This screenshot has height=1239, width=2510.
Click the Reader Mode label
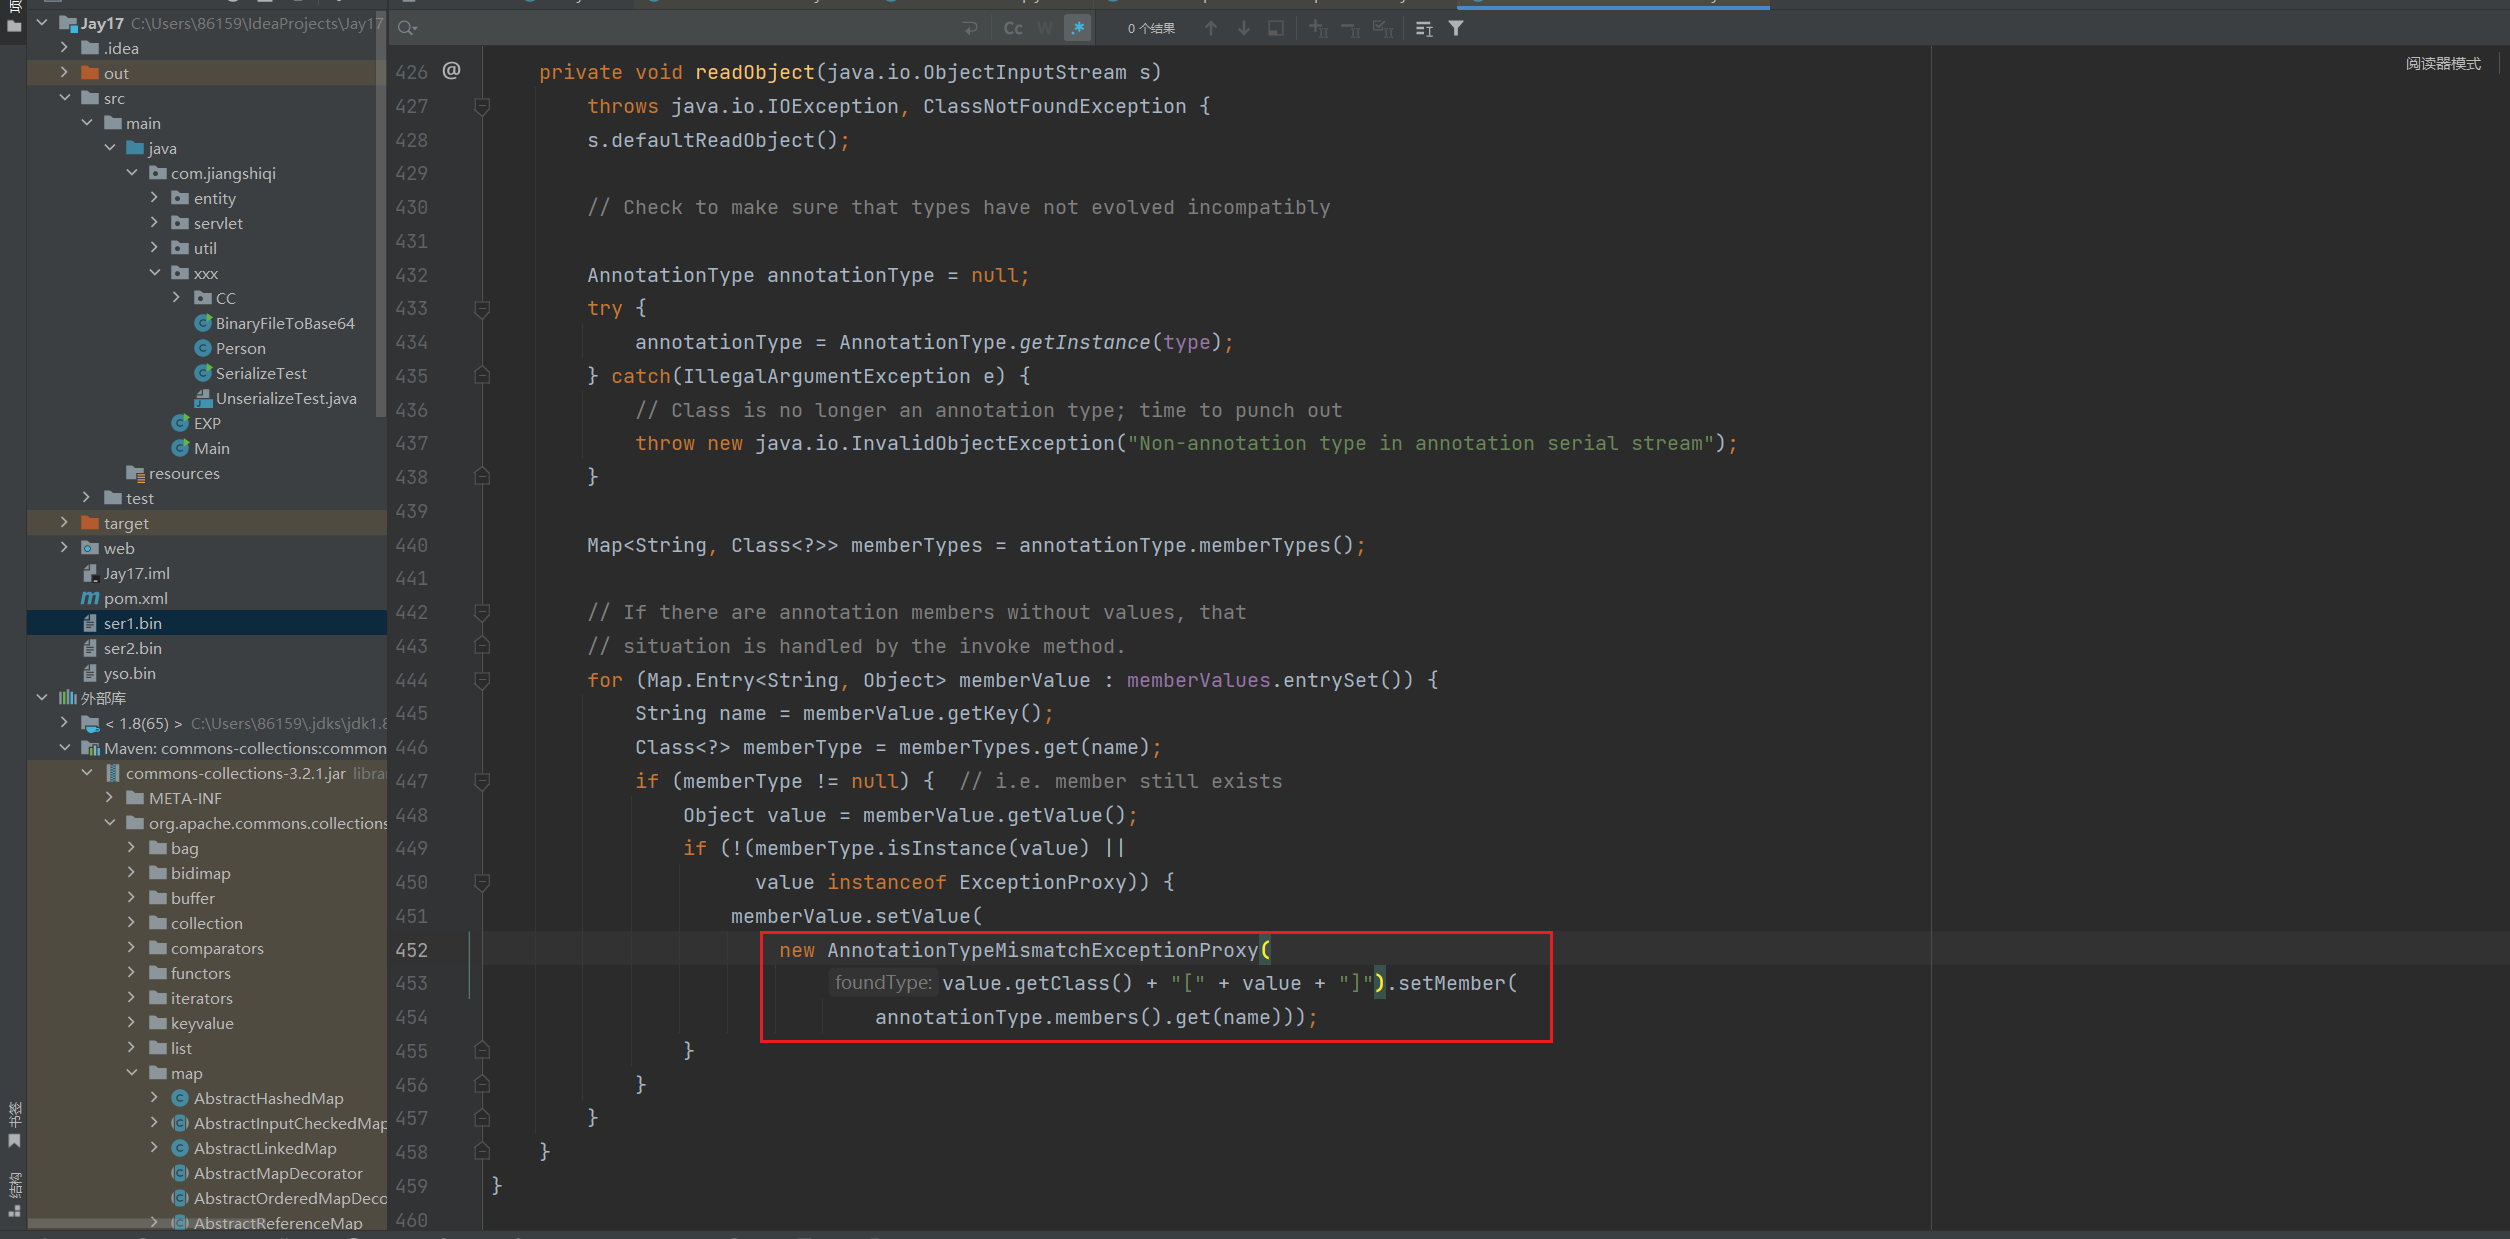click(2442, 63)
